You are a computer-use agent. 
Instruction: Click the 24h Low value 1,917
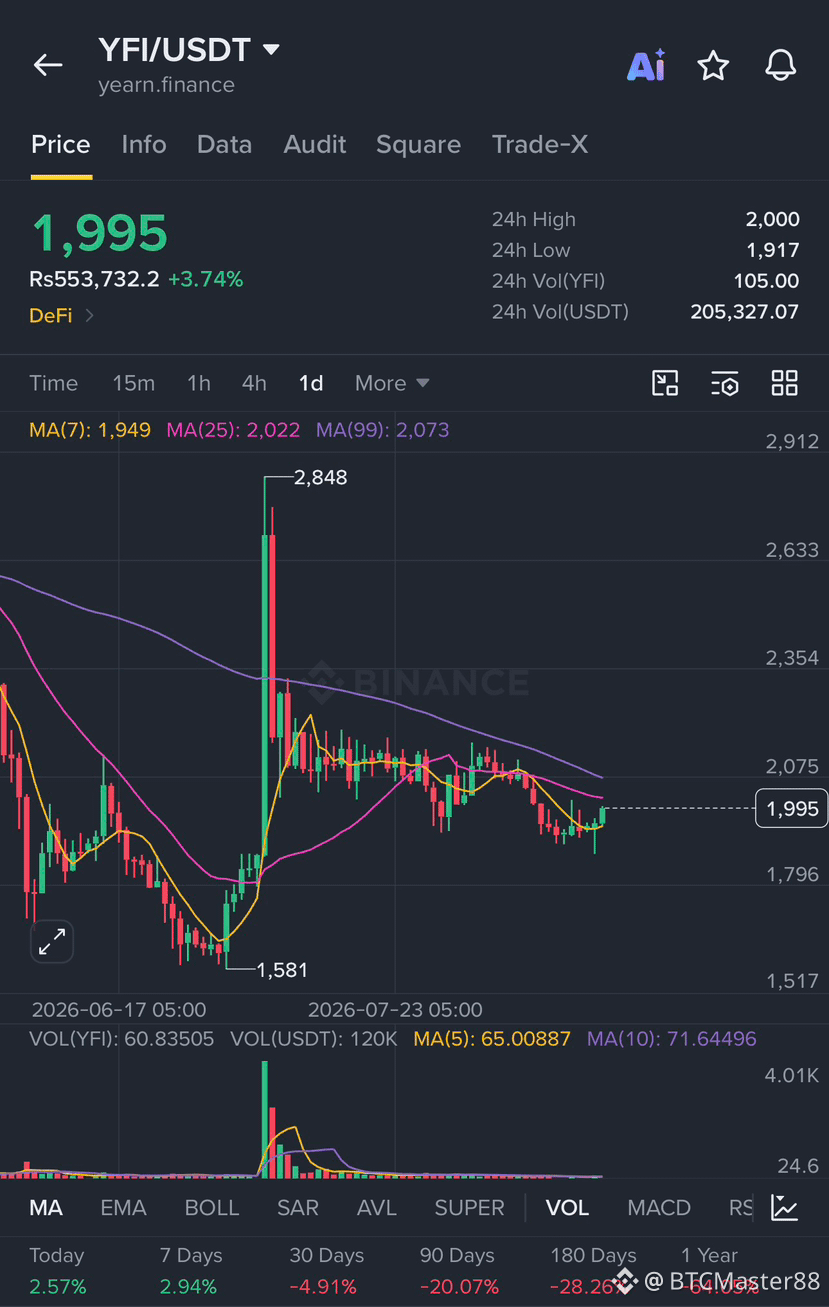pos(773,250)
